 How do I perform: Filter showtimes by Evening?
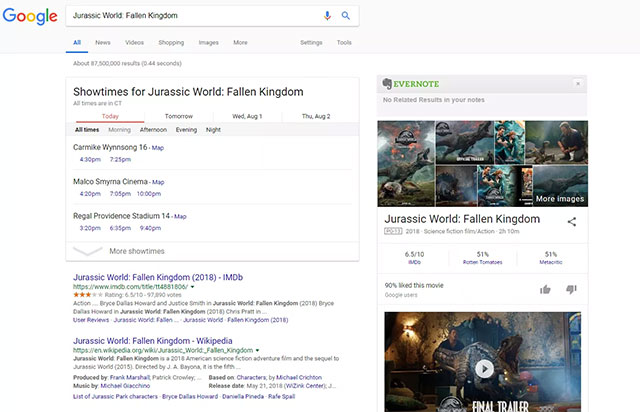point(186,130)
